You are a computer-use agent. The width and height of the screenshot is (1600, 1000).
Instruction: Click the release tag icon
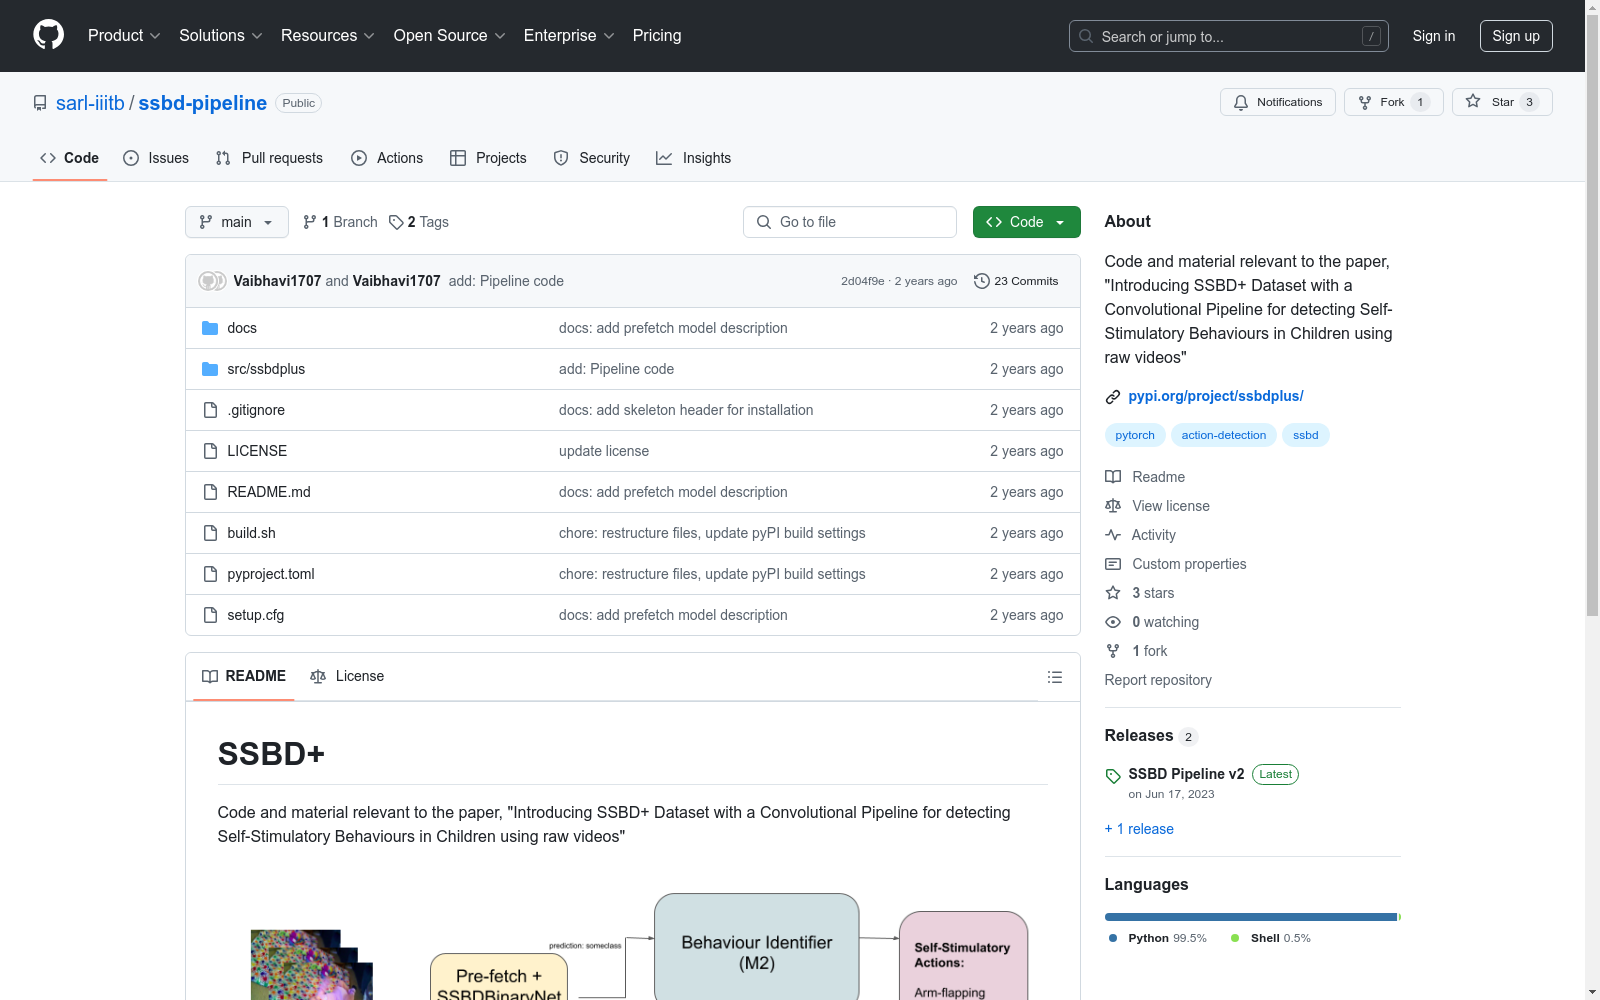tap(1113, 776)
